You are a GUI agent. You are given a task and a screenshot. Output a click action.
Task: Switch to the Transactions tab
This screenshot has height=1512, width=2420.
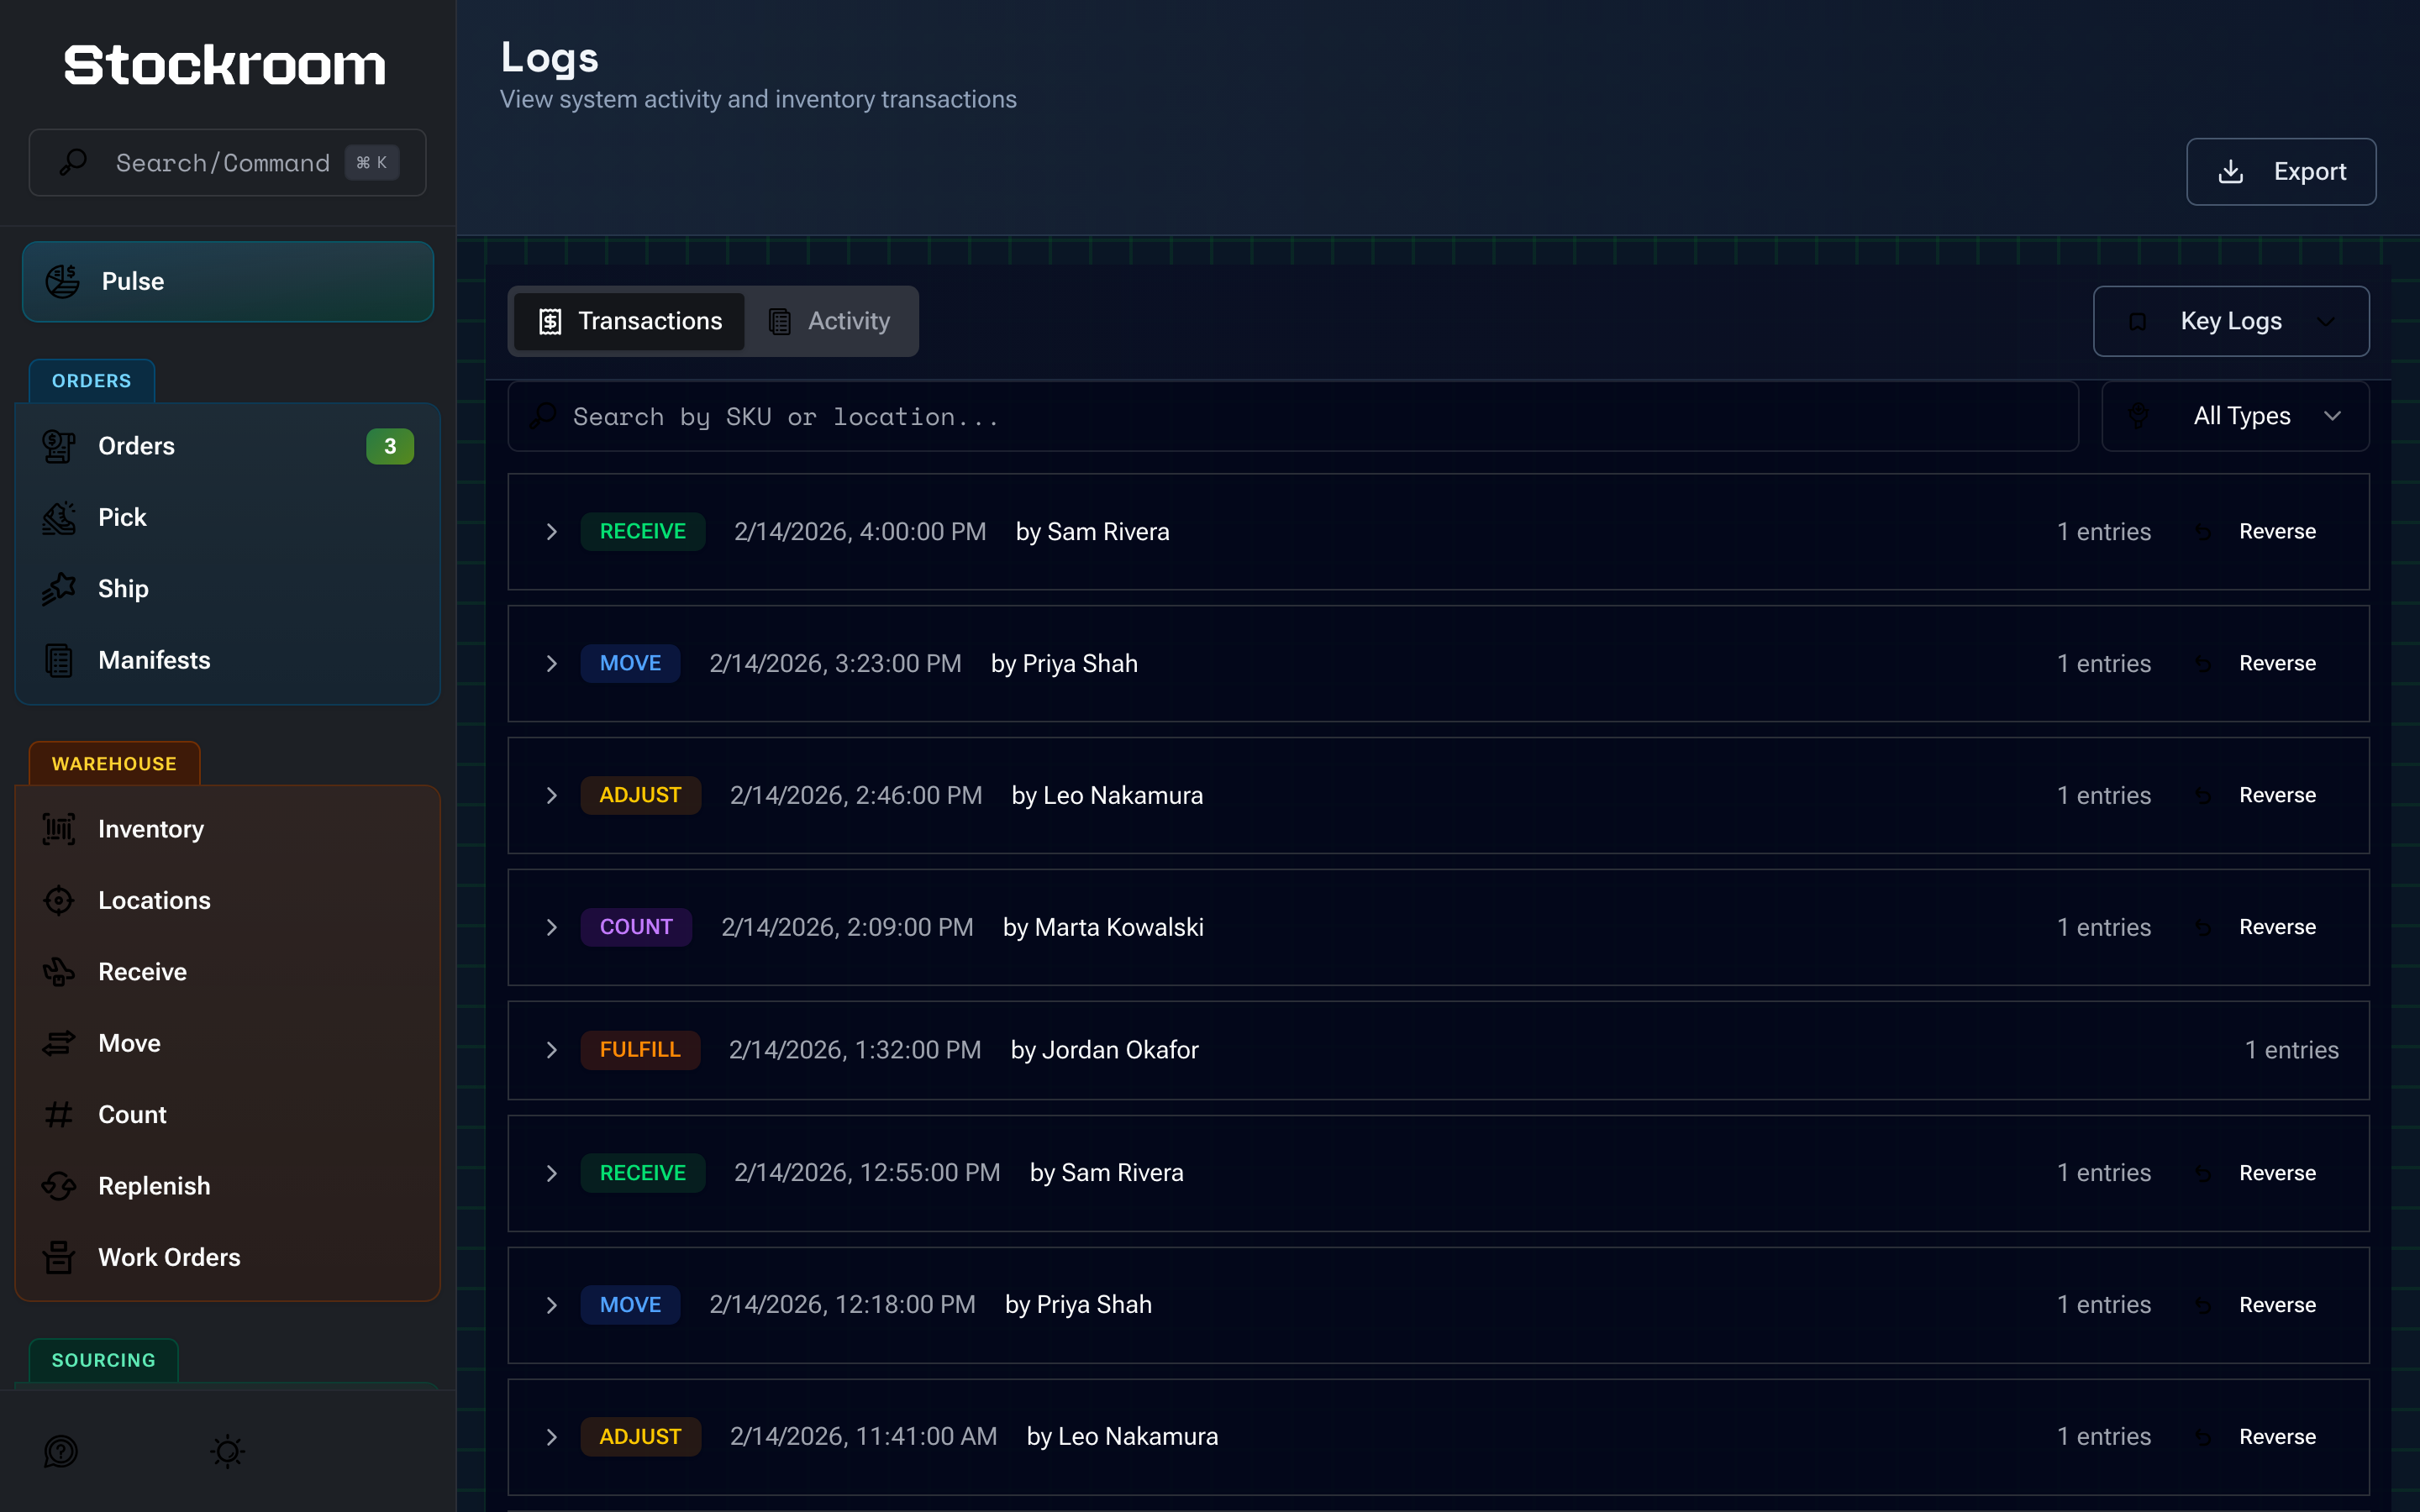pos(629,322)
